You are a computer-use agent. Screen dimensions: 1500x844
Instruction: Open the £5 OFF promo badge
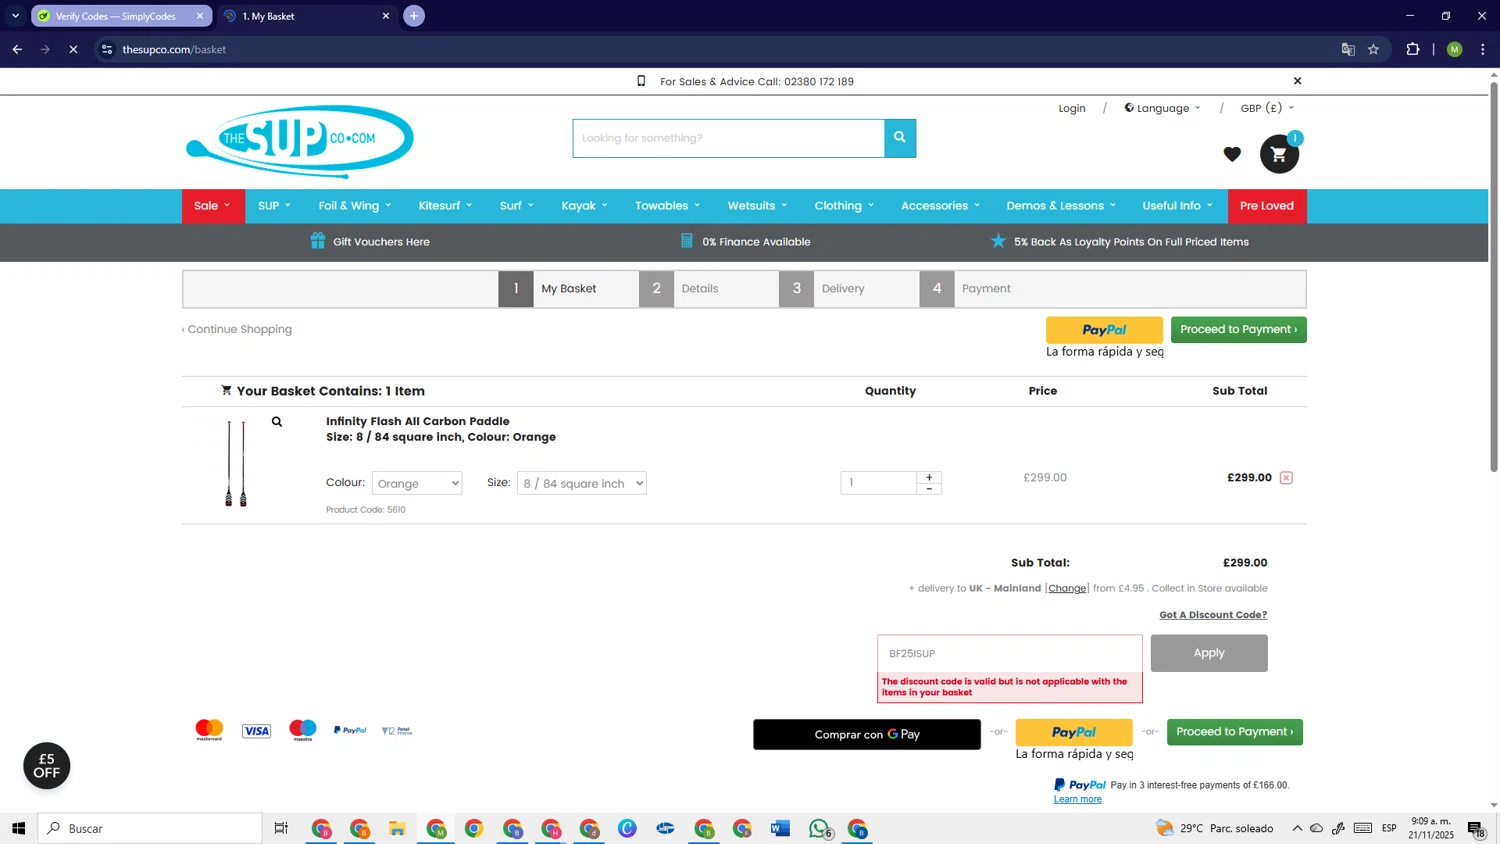(x=47, y=766)
